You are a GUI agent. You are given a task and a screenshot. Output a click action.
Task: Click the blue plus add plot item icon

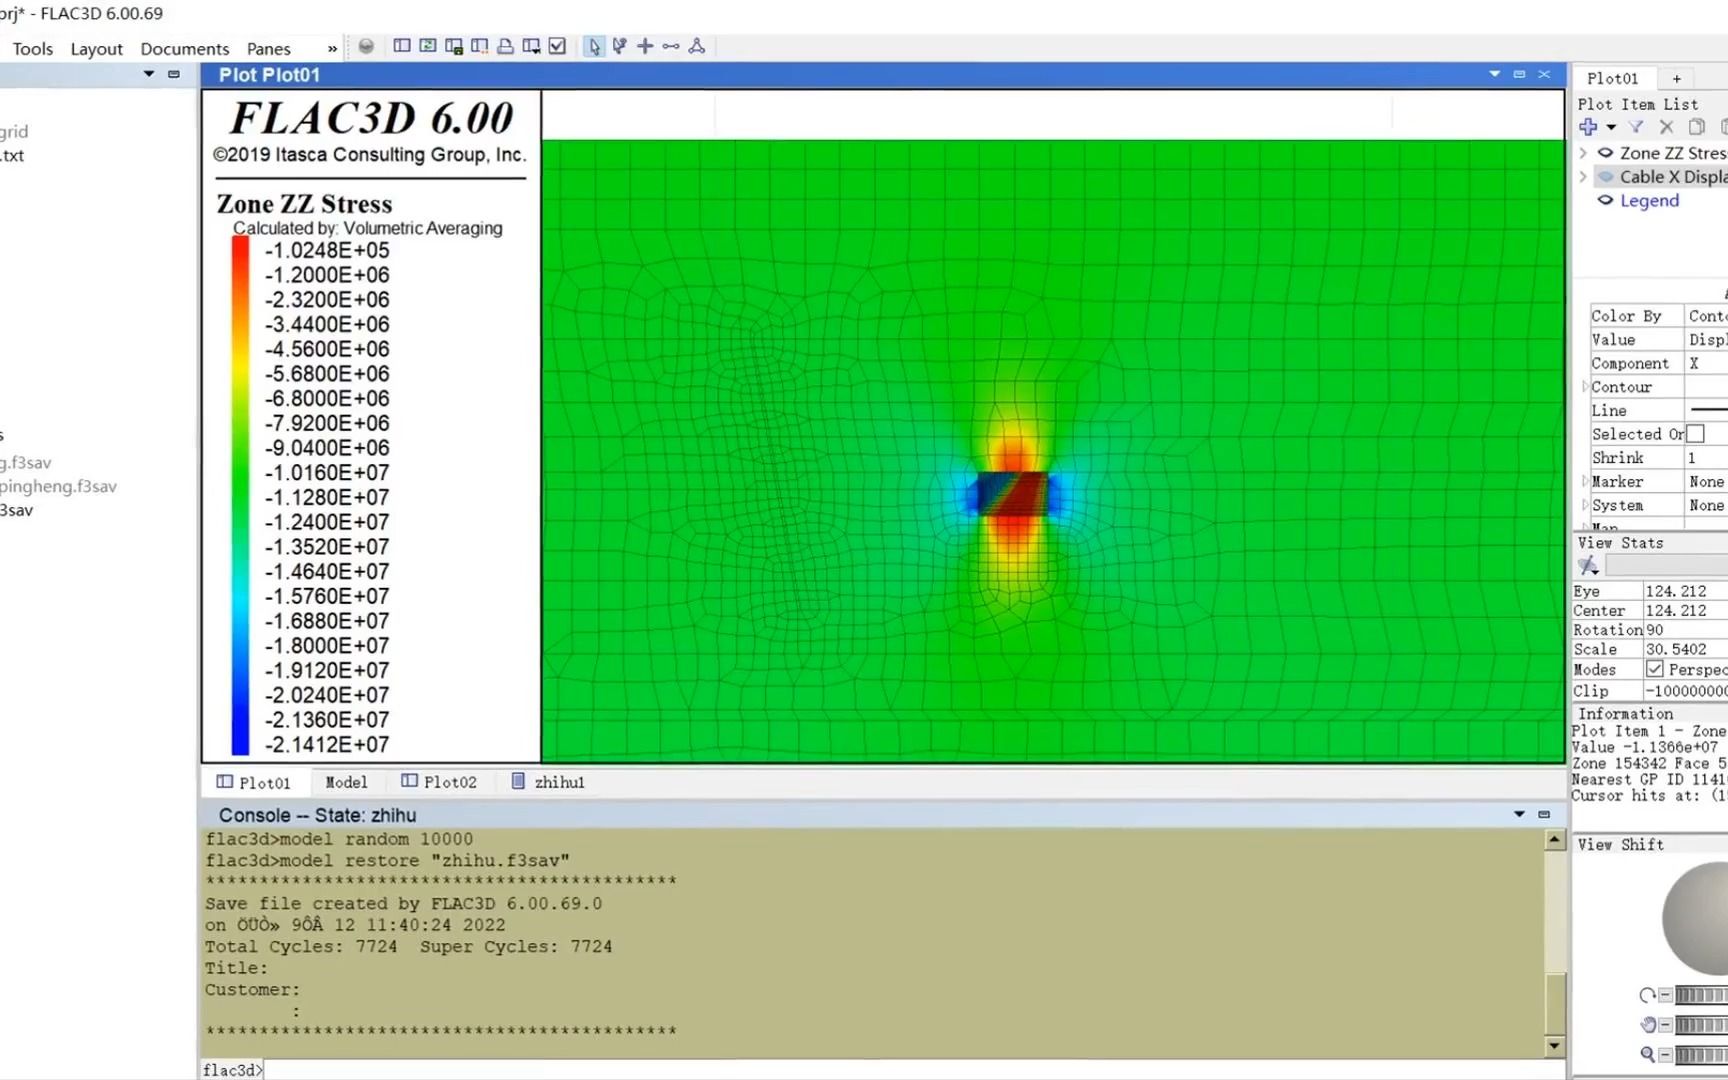1588,127
